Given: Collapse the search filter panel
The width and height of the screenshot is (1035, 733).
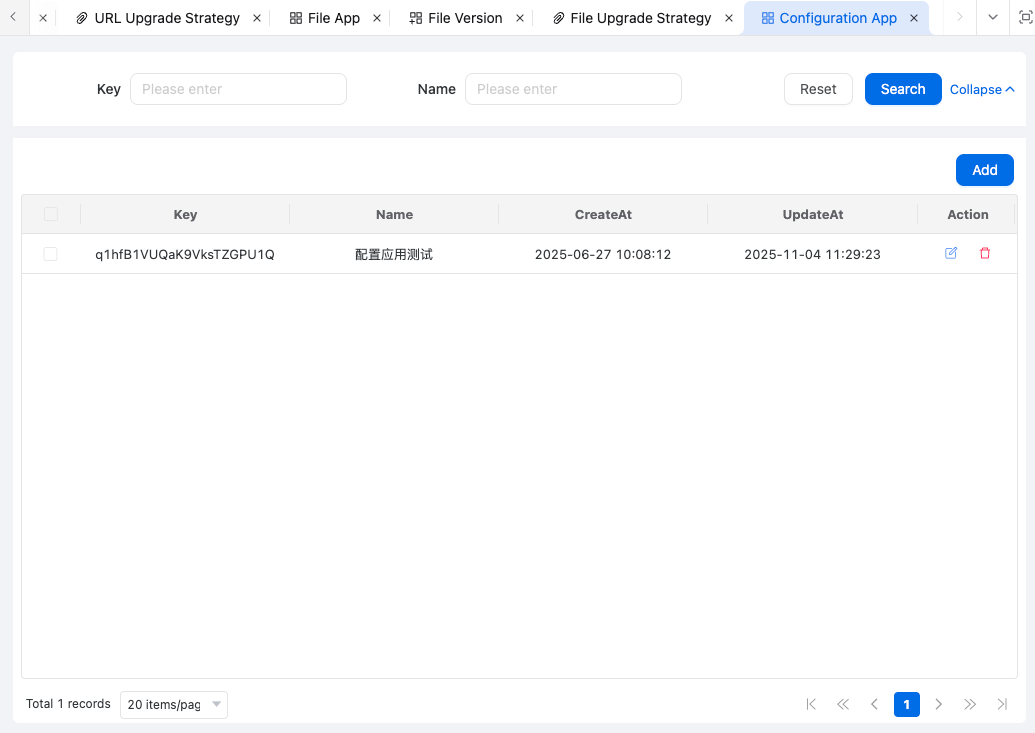Looking at the screenshot, I should click(982, 89).
